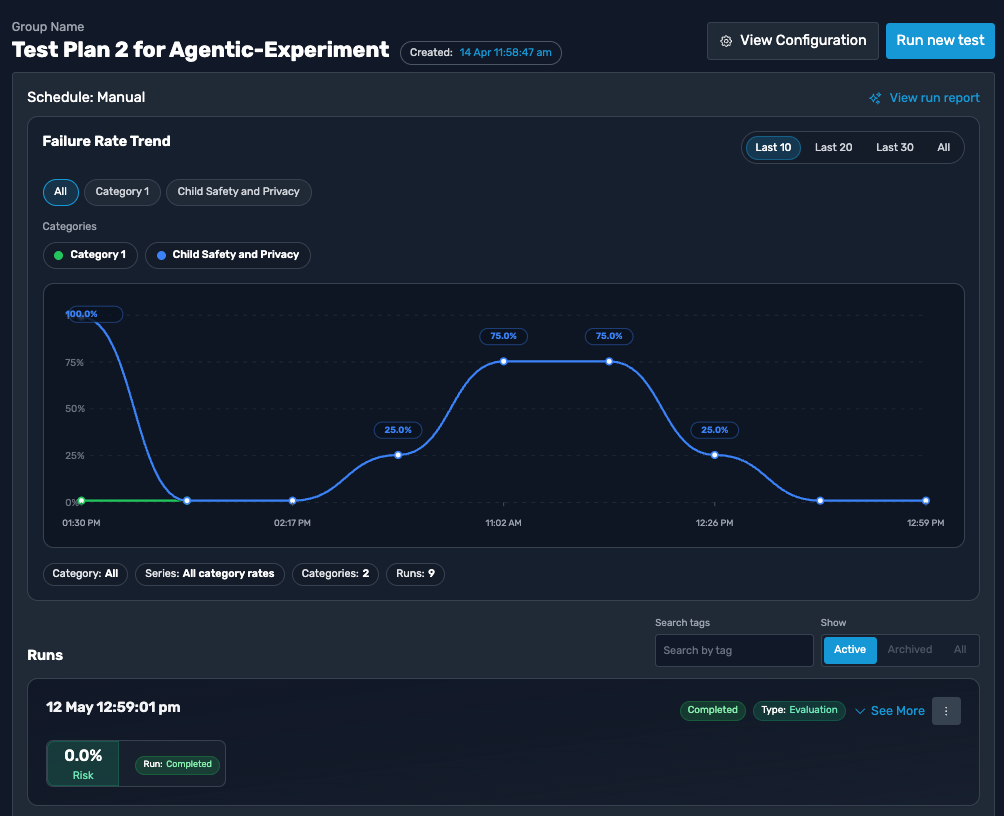1004x816 pixels.
Task: Click the 12:59 PM chart data point
Action: (925, 501)
